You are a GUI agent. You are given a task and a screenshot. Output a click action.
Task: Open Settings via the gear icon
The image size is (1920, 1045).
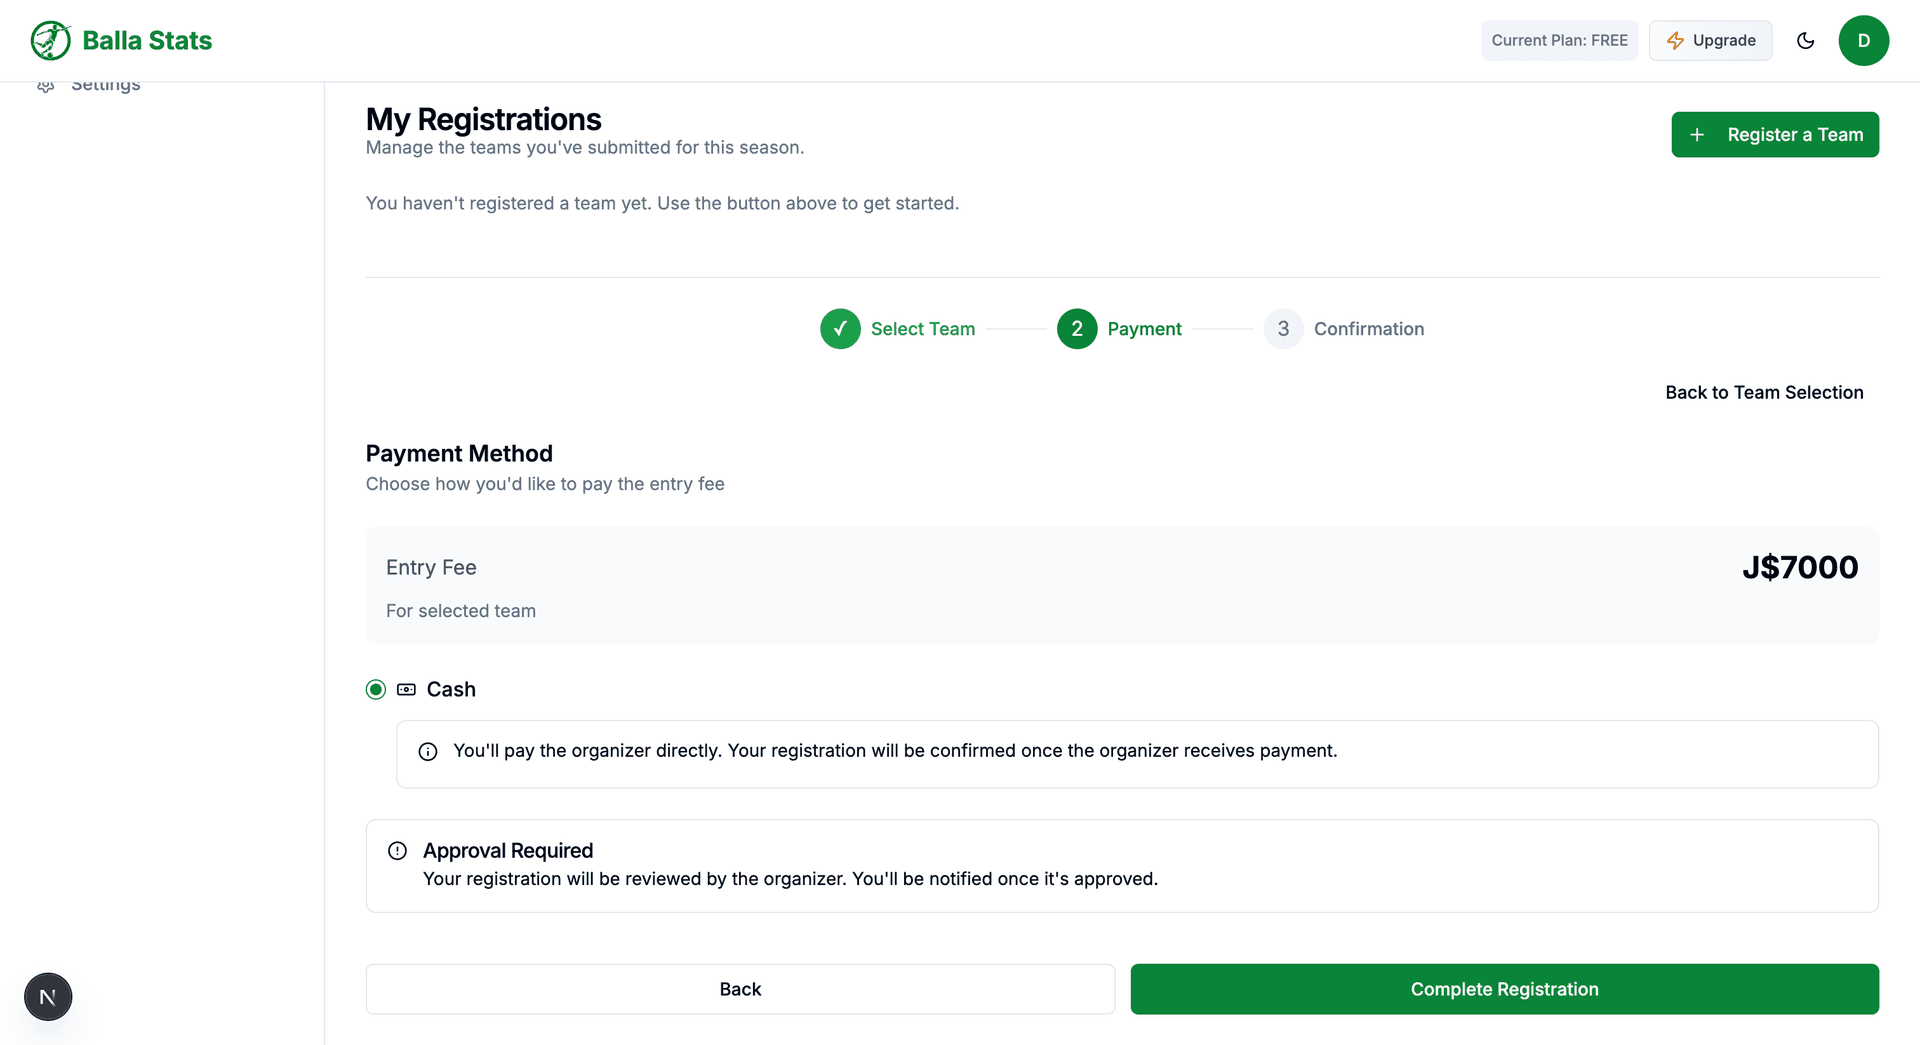(x=46, y=85)
